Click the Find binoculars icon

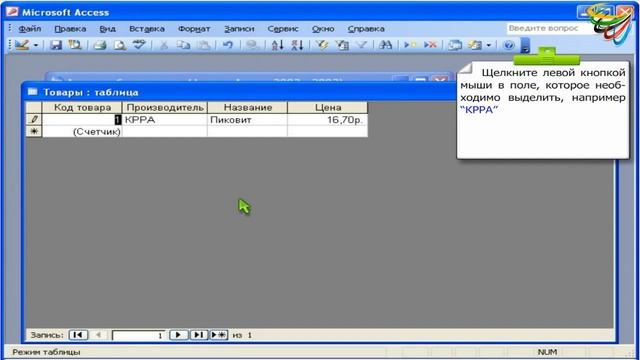point(385,45)
